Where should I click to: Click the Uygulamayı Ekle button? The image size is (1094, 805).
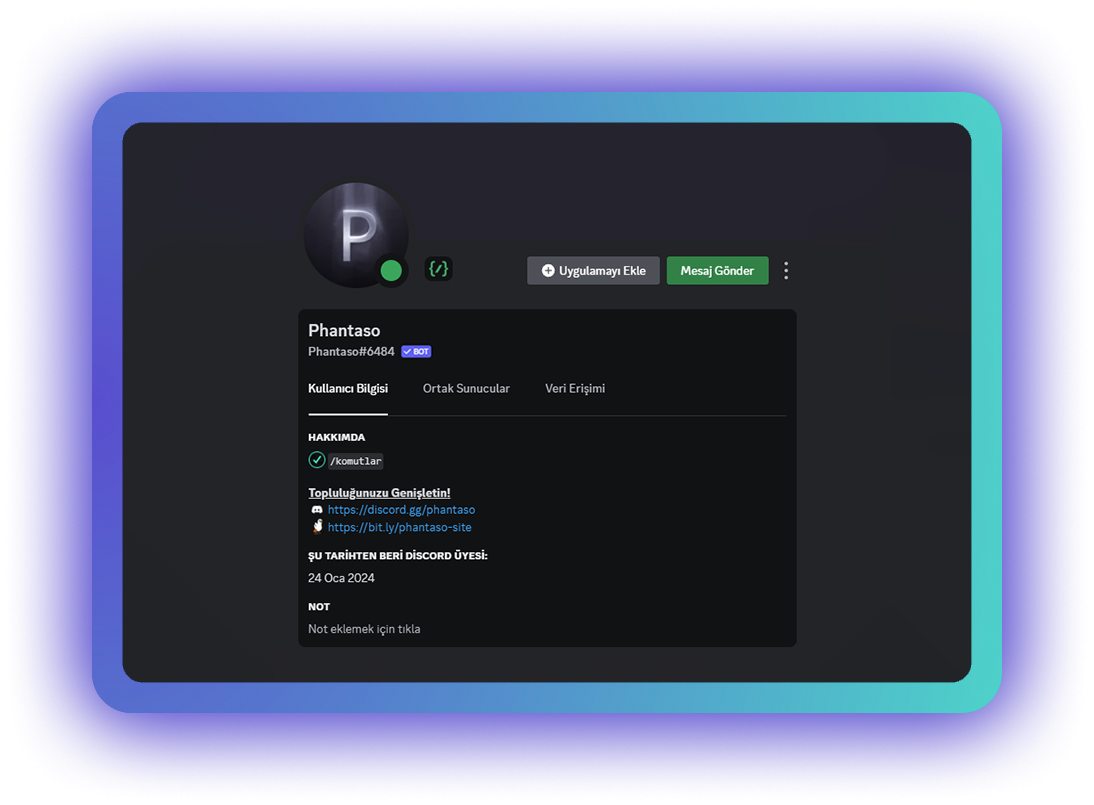tap(593, 271)
